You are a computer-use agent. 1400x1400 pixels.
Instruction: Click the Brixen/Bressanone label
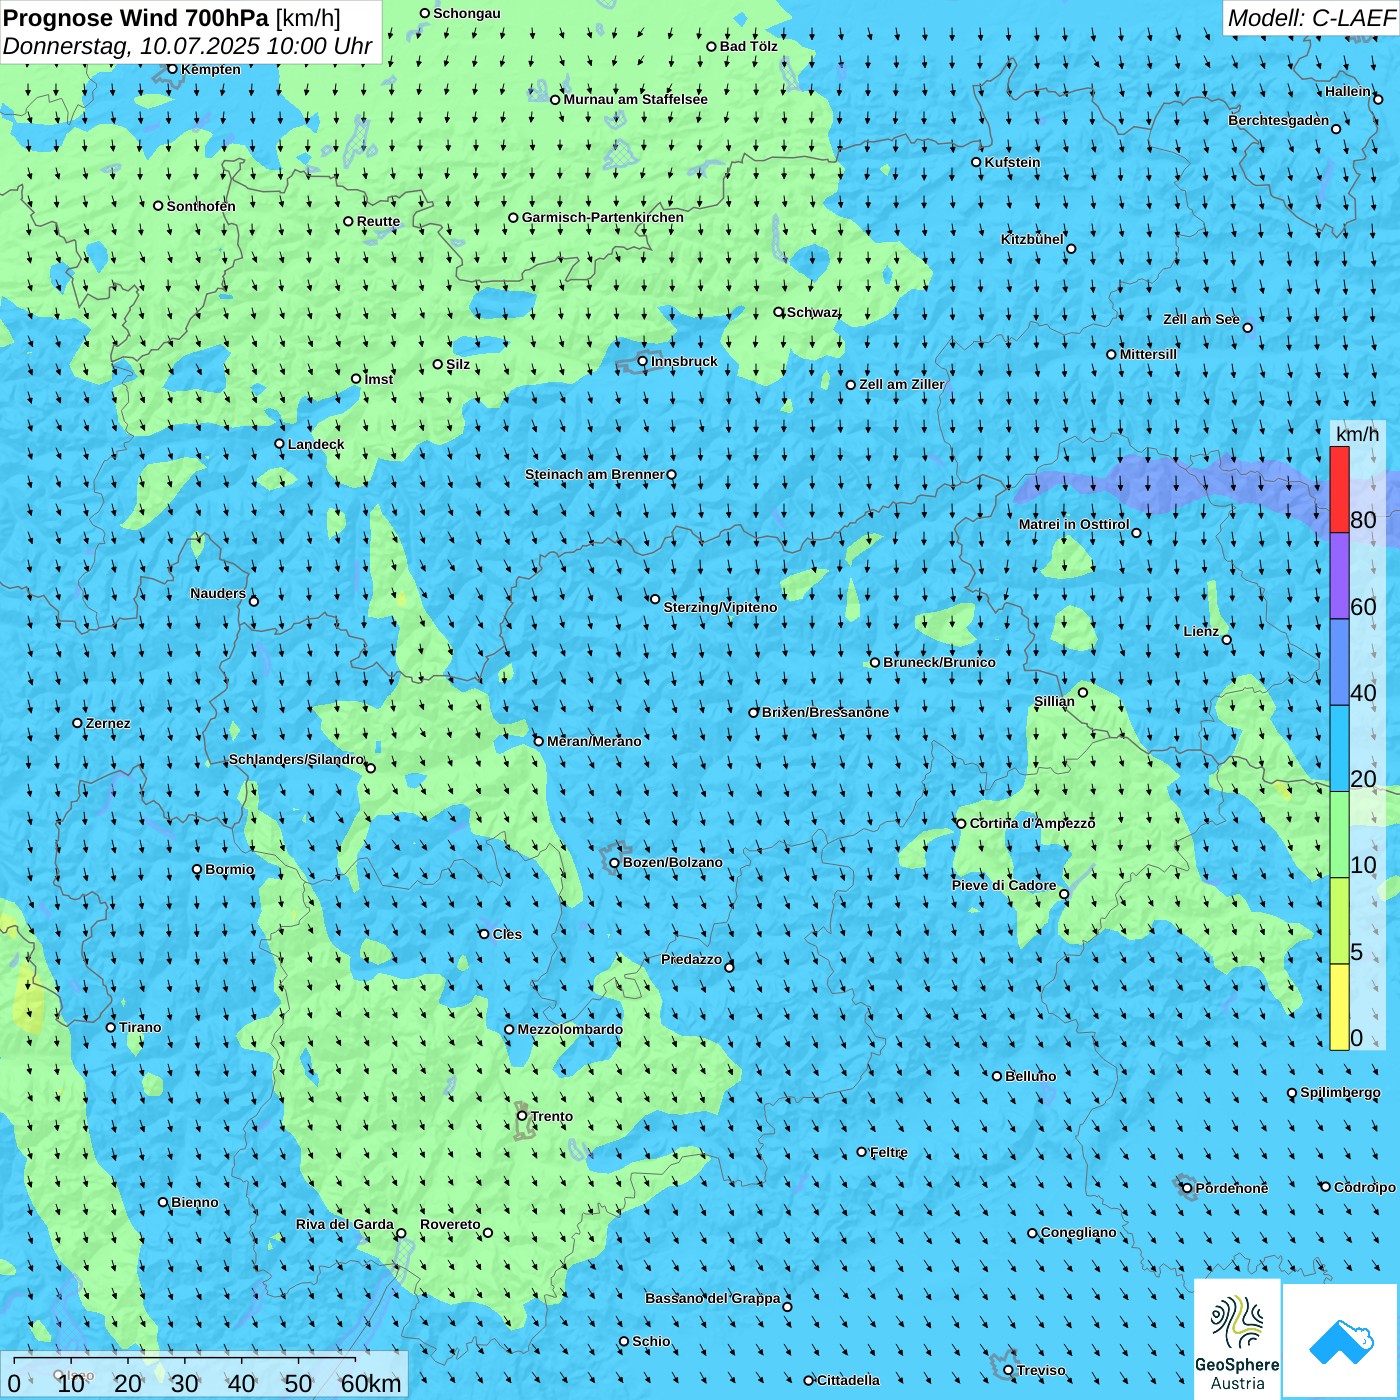click(825, 712)
